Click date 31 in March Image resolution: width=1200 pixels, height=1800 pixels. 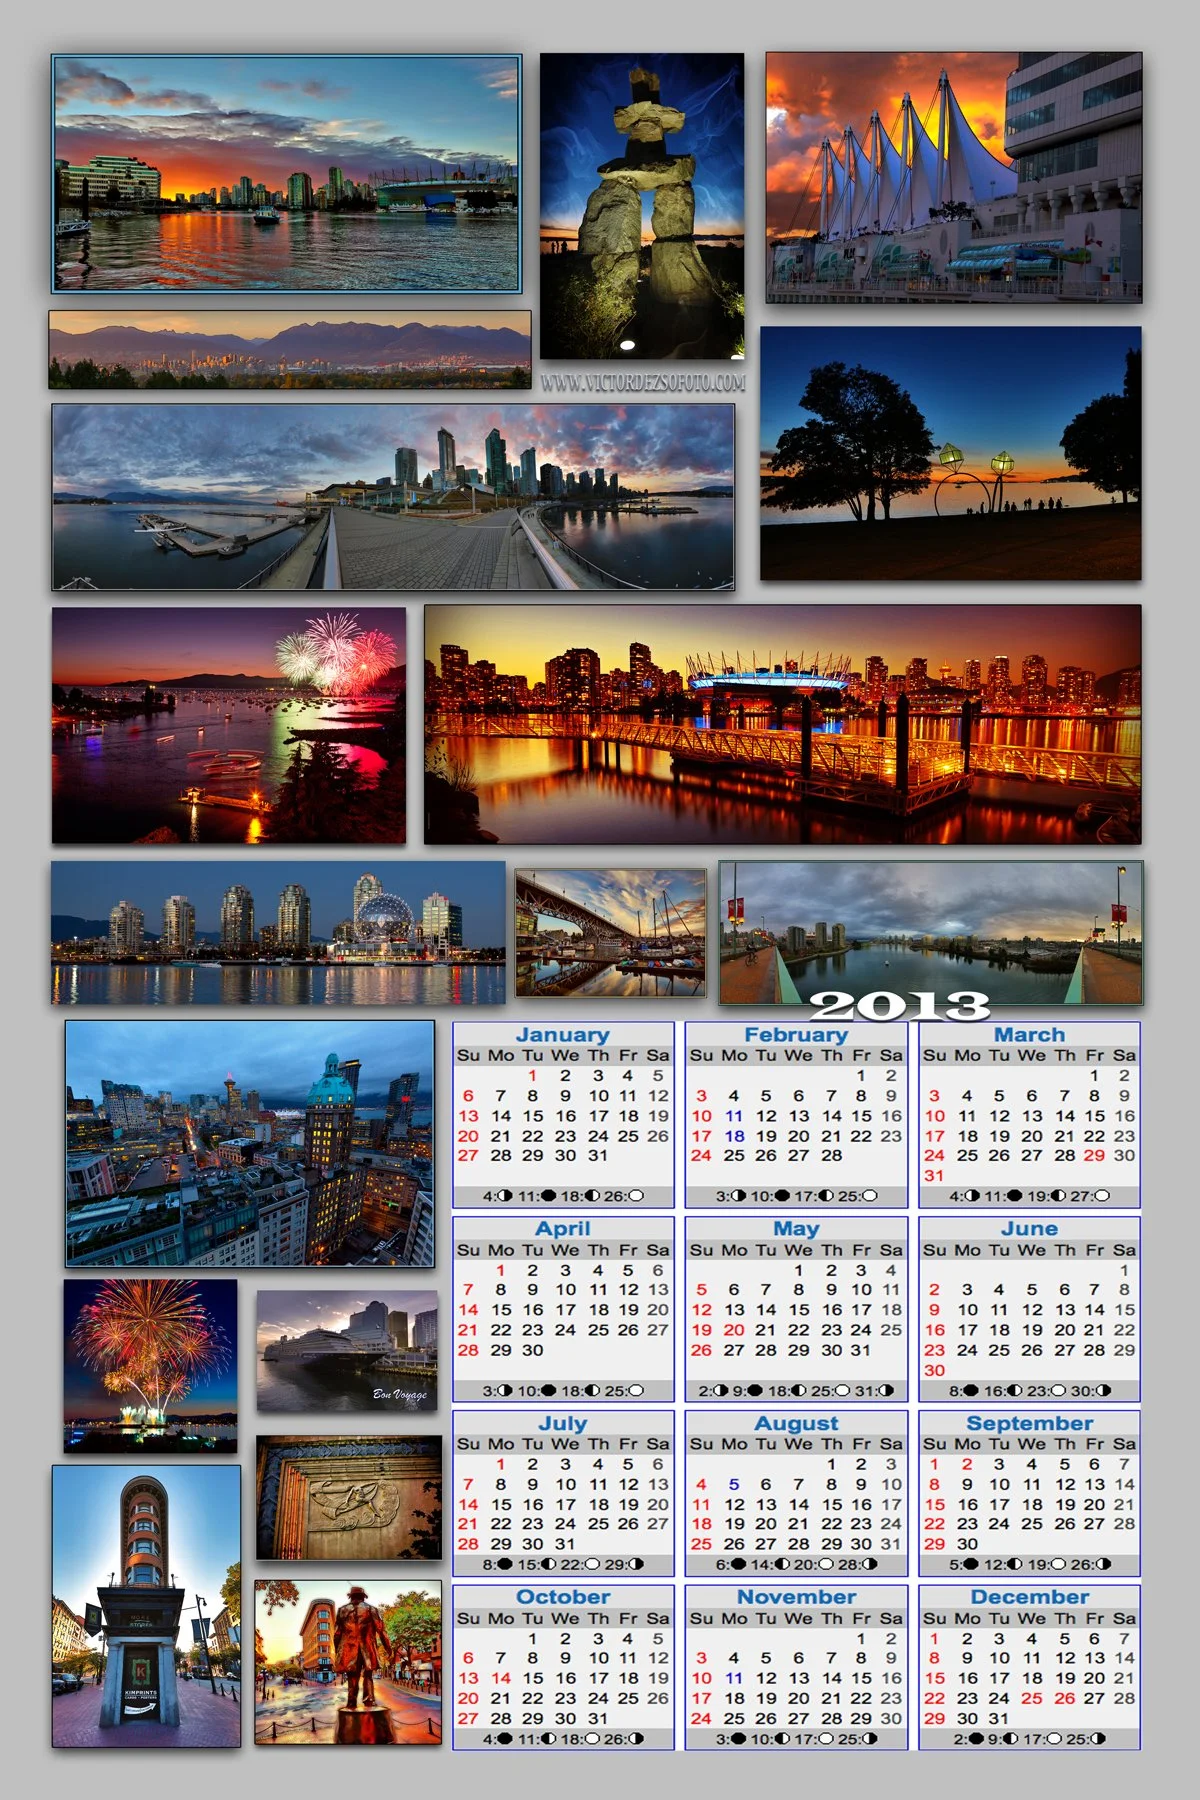[934, 1175]
